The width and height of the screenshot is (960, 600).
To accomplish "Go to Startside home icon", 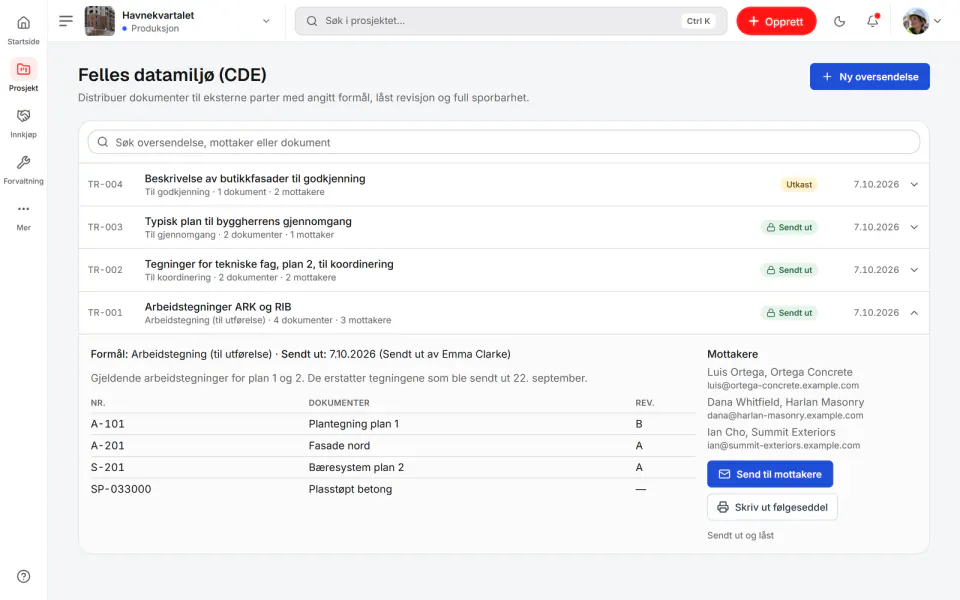I will (x=23, y=23).
